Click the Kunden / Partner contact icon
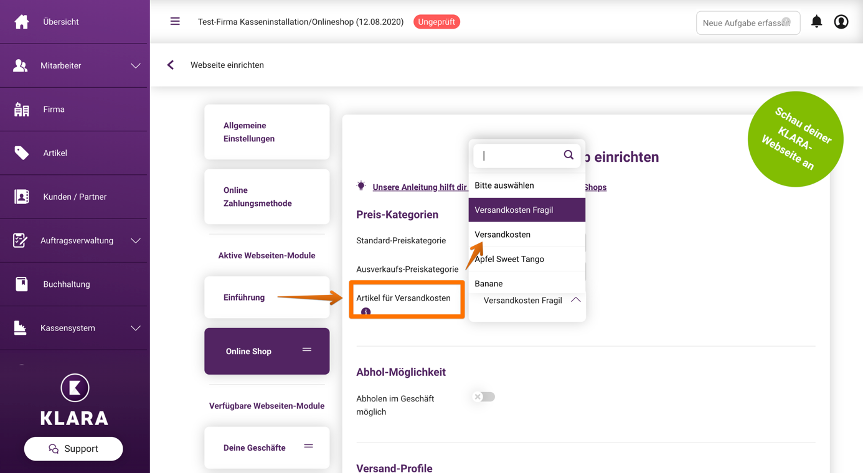Viewport: 864px width, 474px height. click(21, 197)
